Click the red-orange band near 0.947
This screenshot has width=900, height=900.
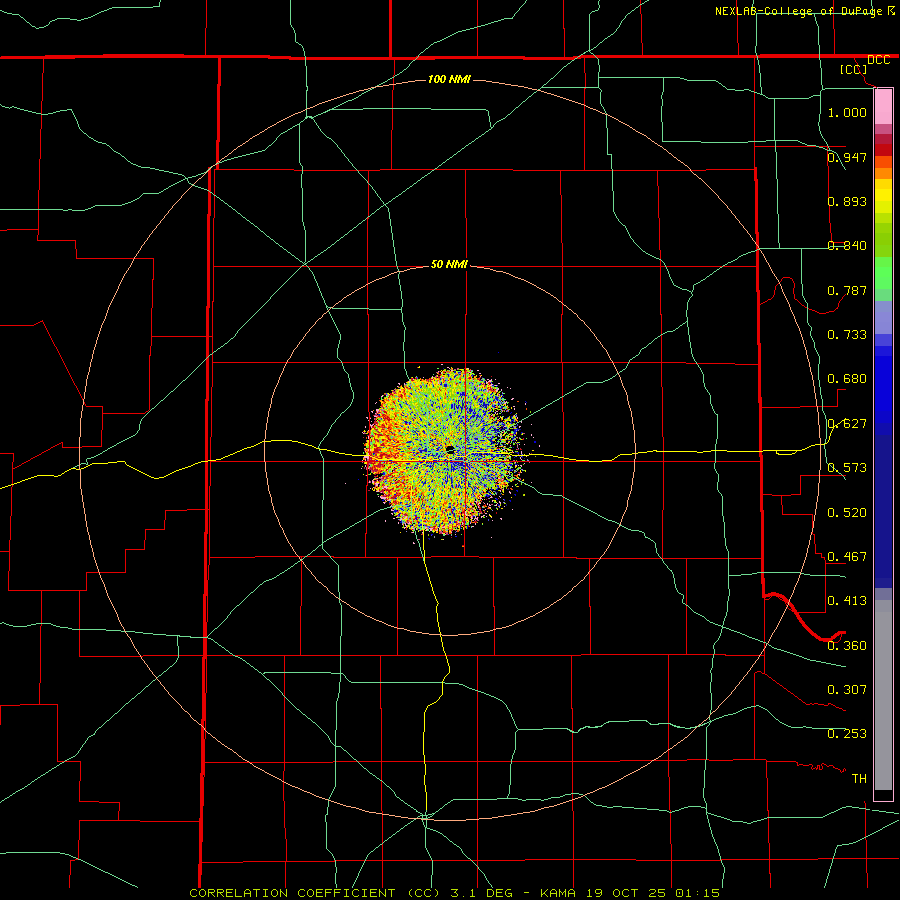coord(883,162)
